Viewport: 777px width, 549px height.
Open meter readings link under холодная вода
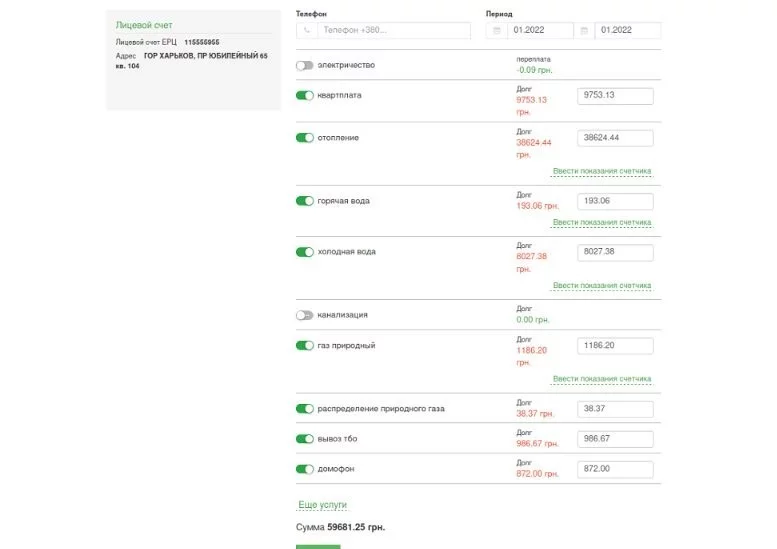click(x=601, y=286)
